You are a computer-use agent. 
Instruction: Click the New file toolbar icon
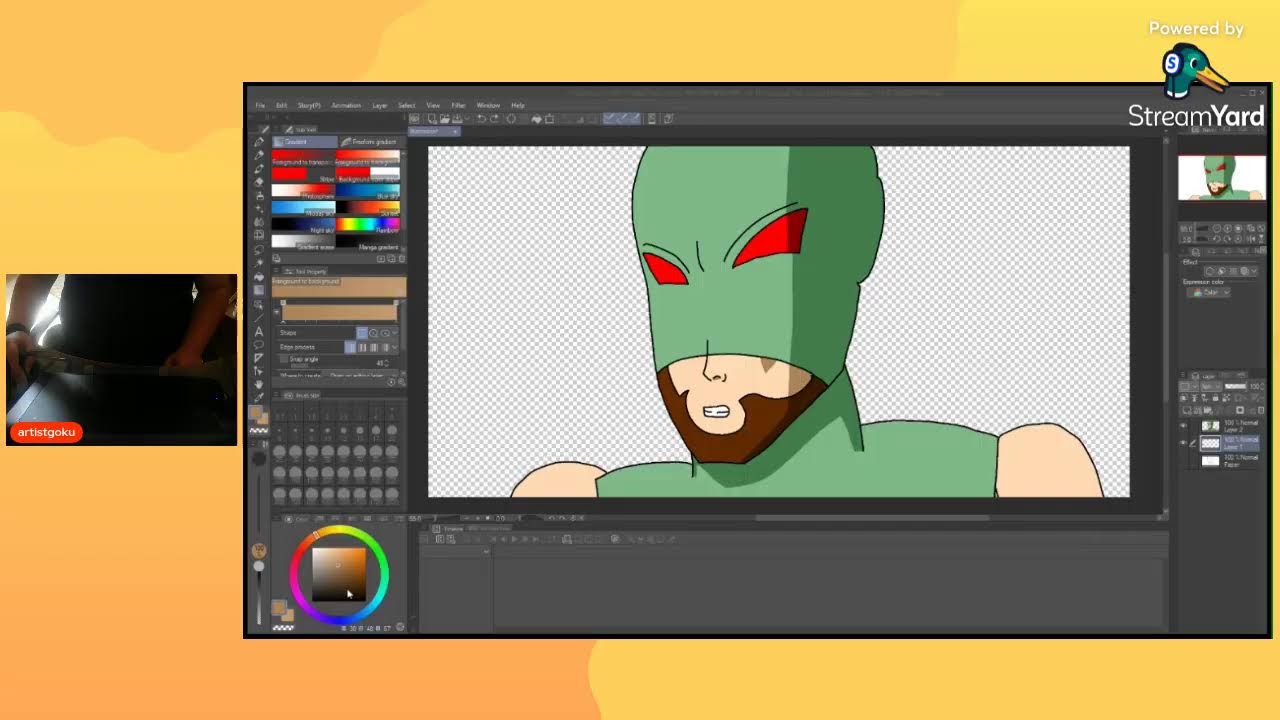[432, 119]
